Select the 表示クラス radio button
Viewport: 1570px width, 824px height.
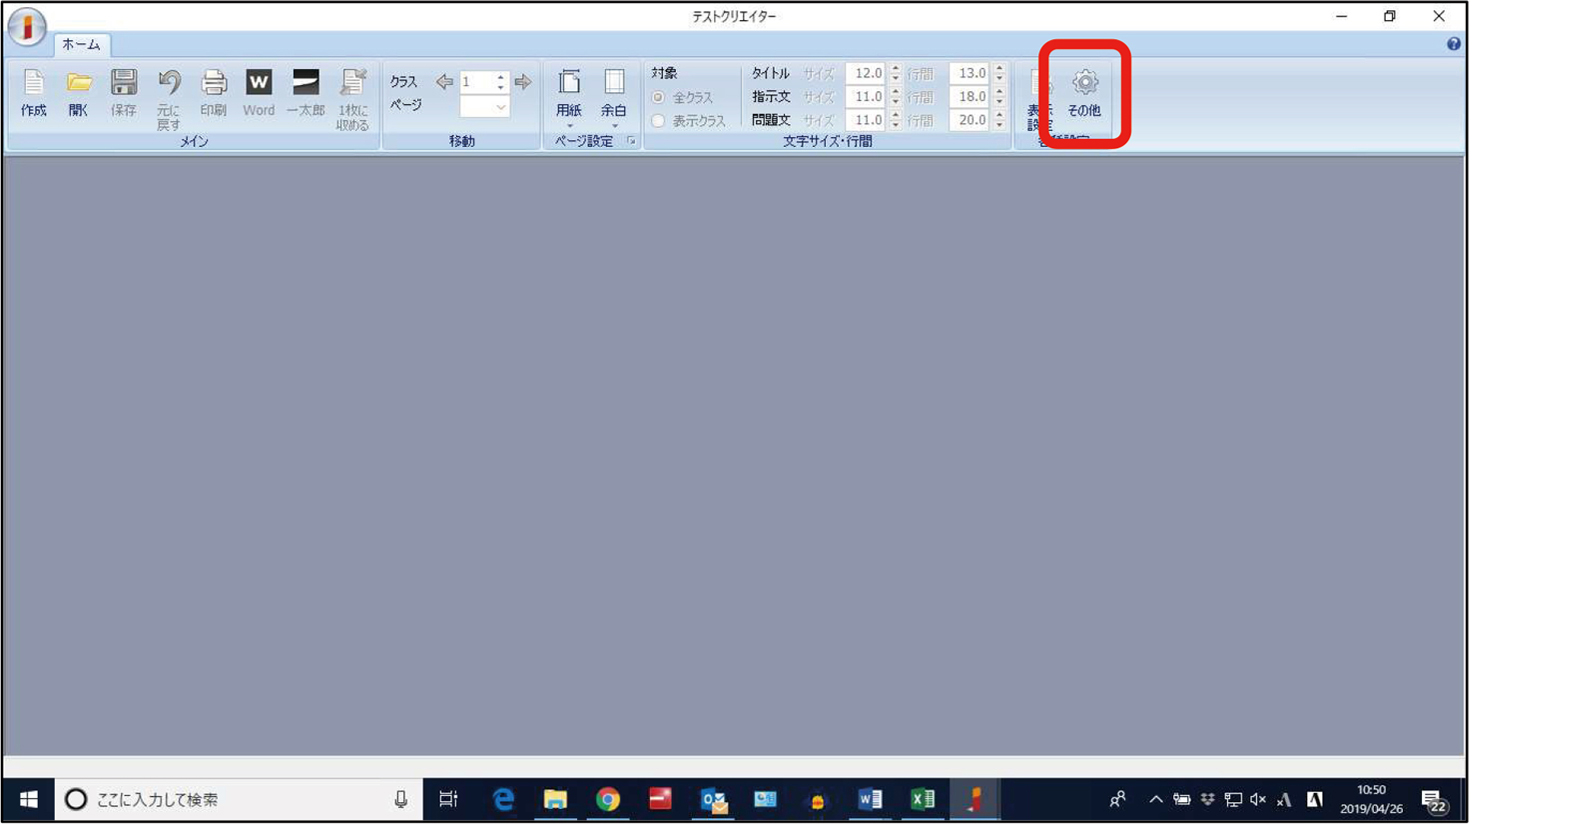tap(659, 121)
